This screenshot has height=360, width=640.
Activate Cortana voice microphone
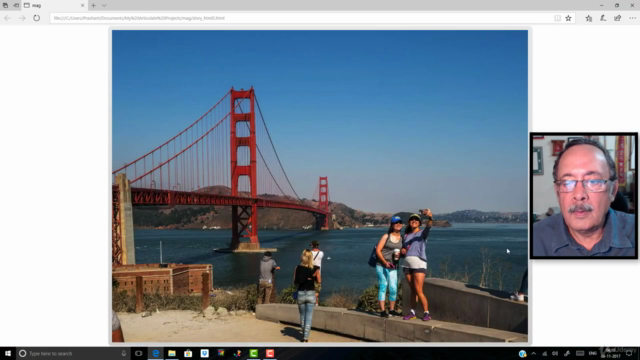[x=124, y=353]
